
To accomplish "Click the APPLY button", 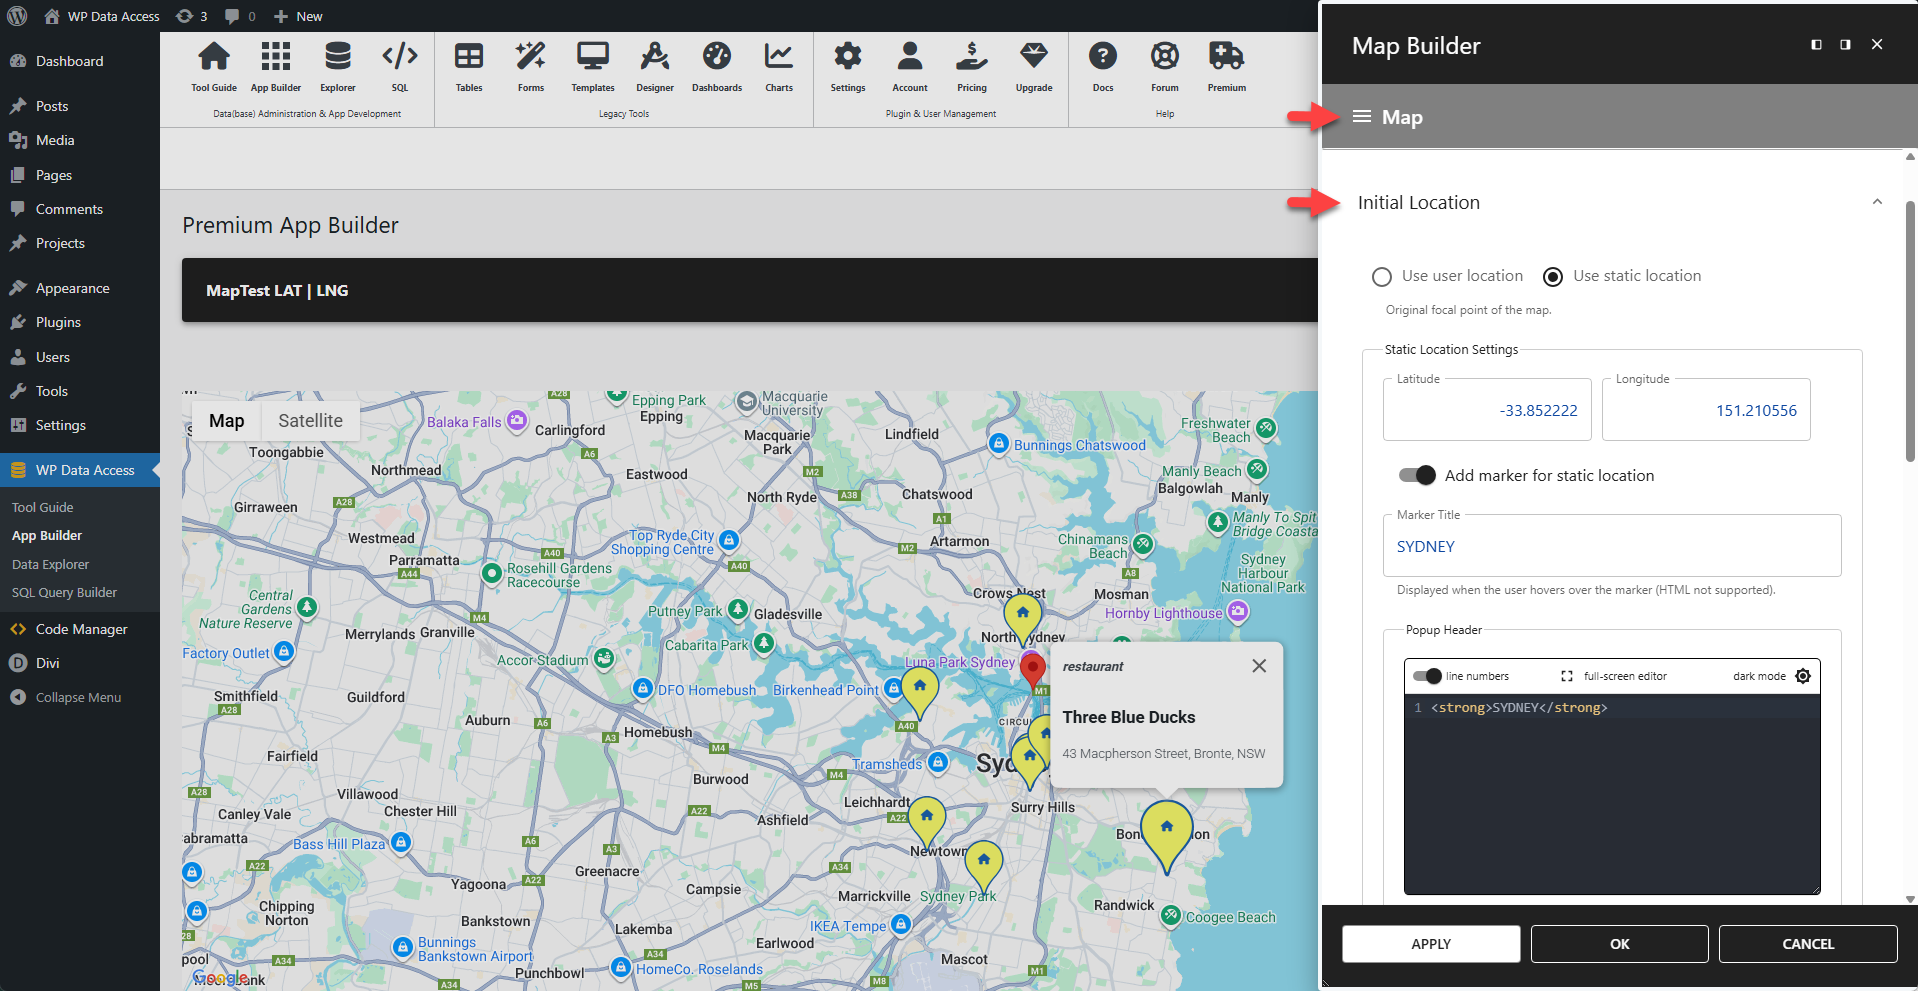I will click(x=1431, y=943).
